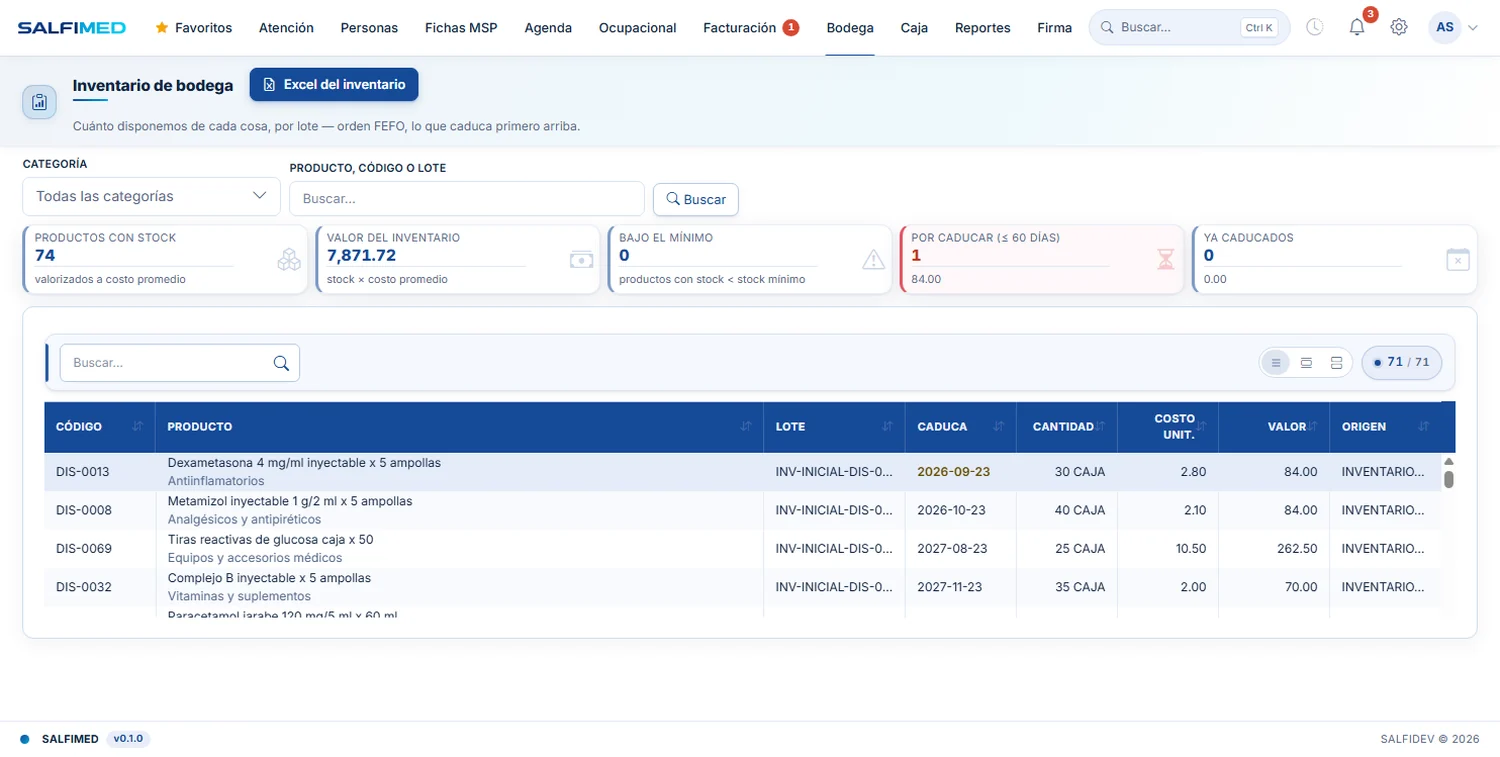This screenshot has height=757, width=1500.
Task: Open the Agenda menu
Action: pos(548,28)
